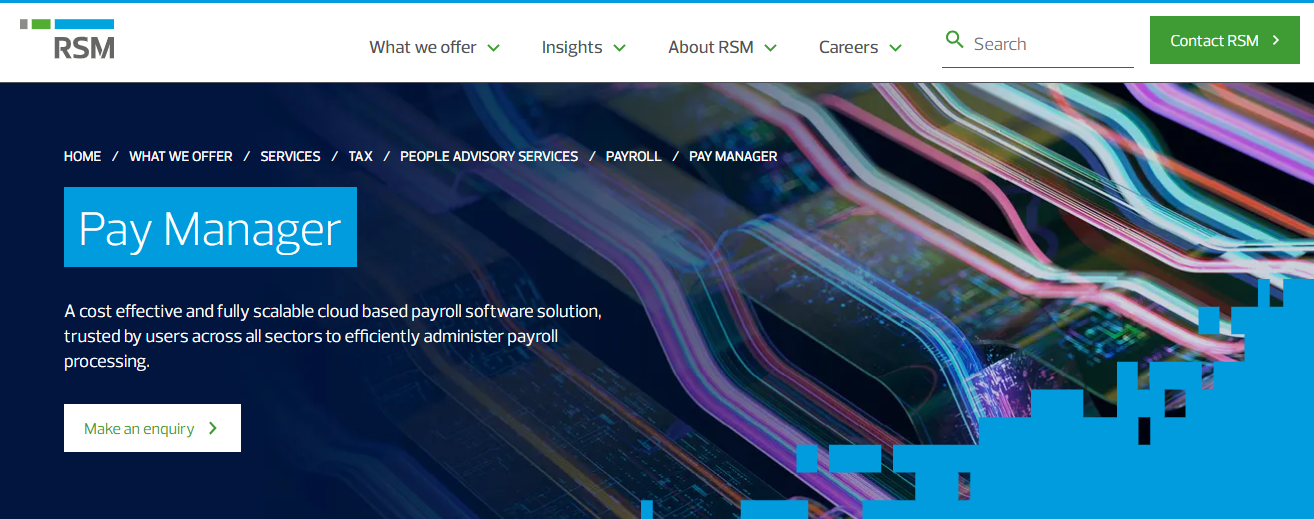Click the Make an enquiry button
The image size is (1314, 519).
click(x=152, y=428)
